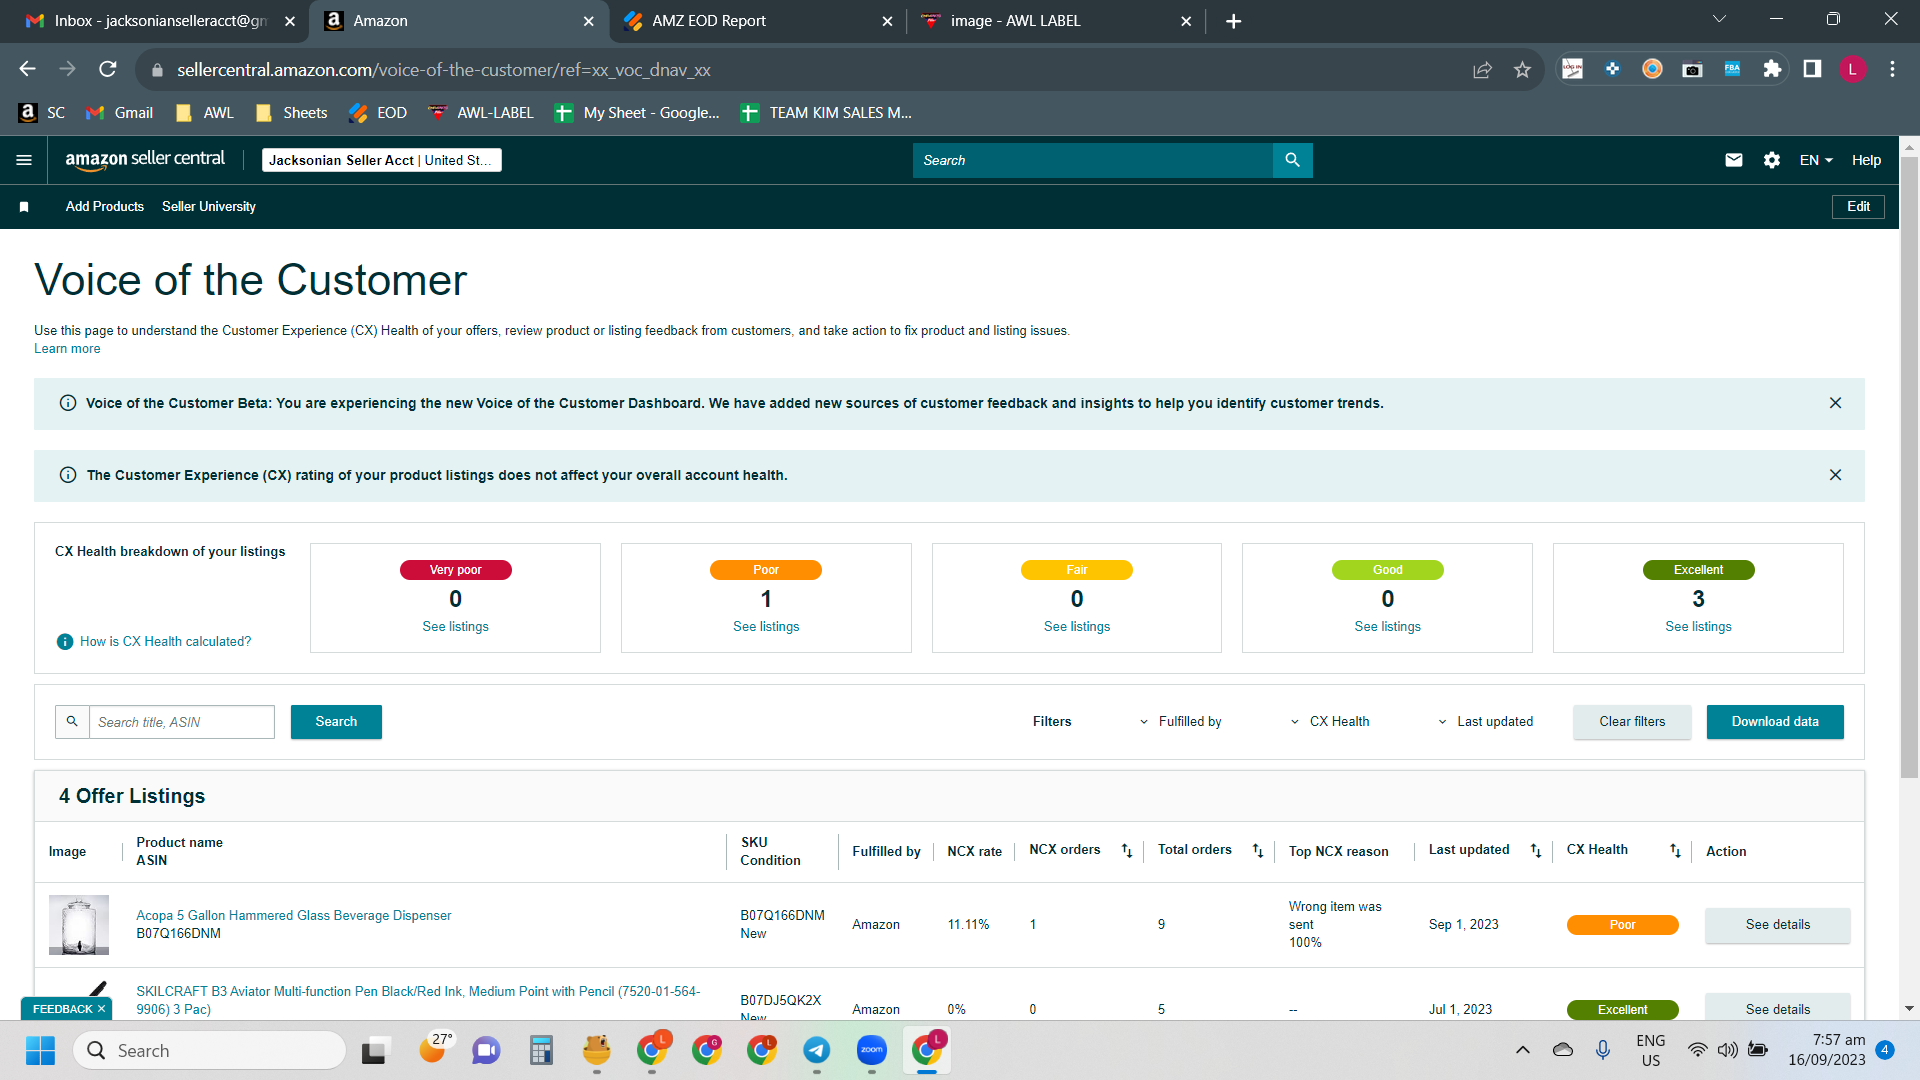Image resolution: width=1920 pixels, height=1080 pixels.
Task: See listings under Poor
Action: point(766,627)
